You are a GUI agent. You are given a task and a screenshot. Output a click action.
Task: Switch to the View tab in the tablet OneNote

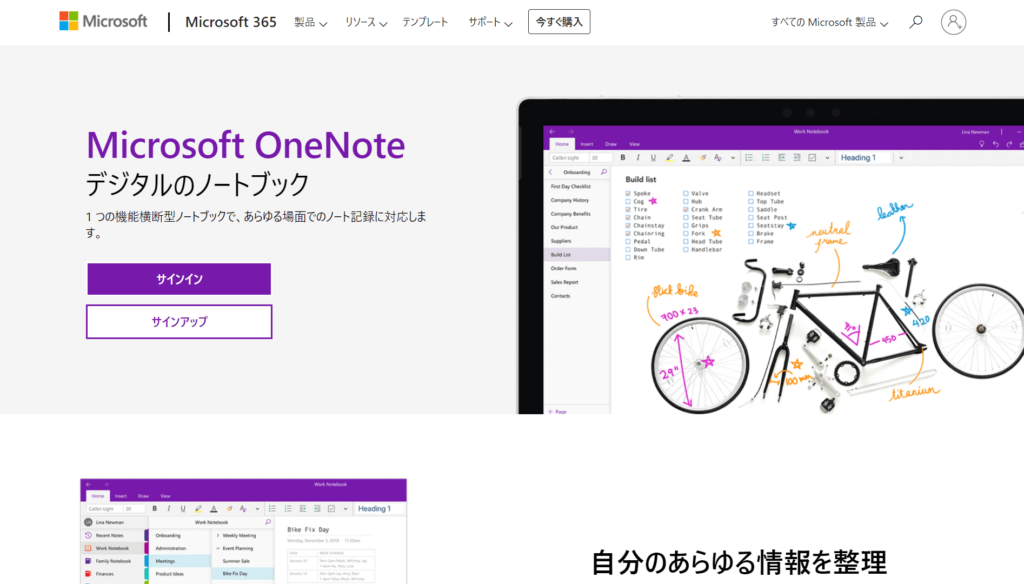[634, 144]
